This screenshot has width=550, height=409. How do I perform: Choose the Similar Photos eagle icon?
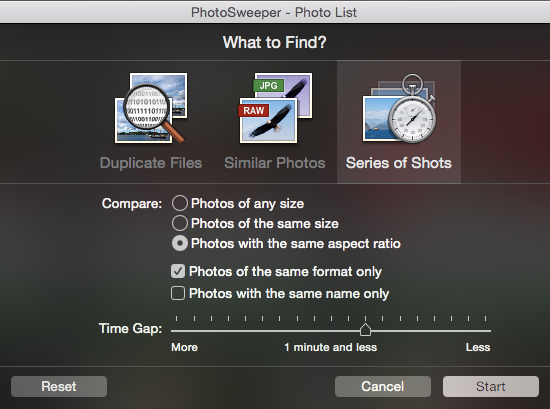coord(276,108)
